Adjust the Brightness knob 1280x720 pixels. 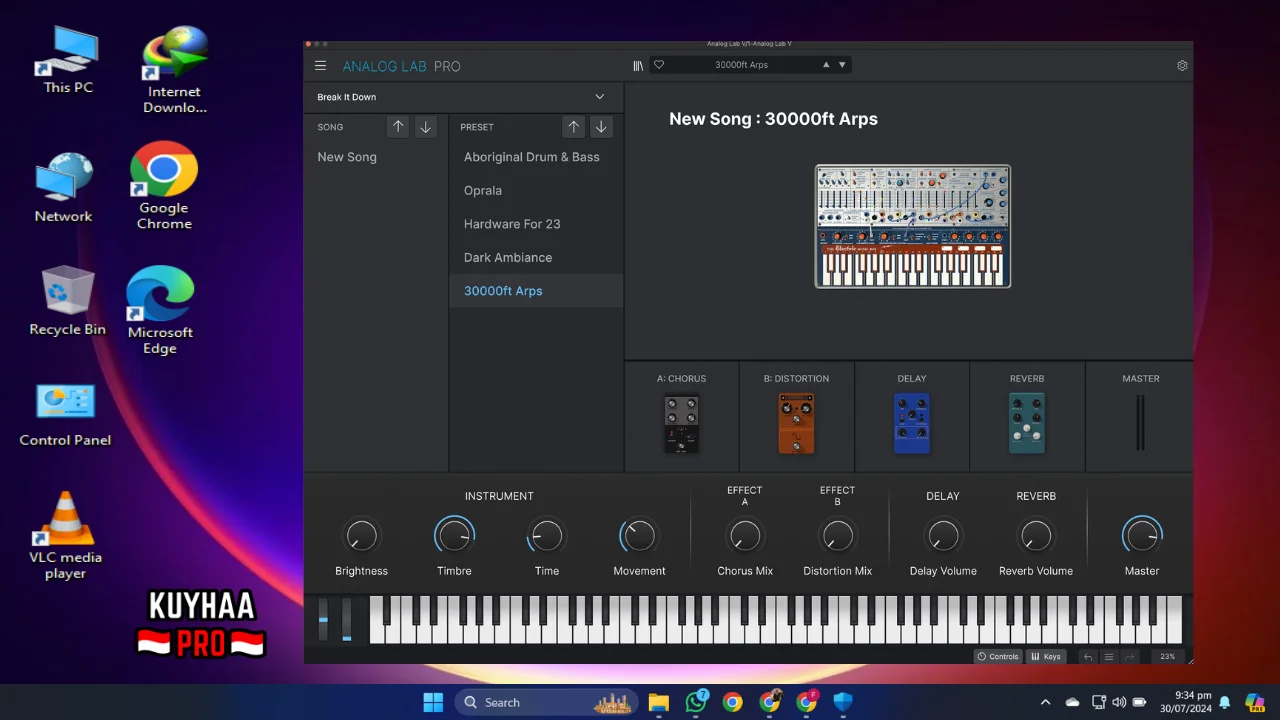(361, 536)
